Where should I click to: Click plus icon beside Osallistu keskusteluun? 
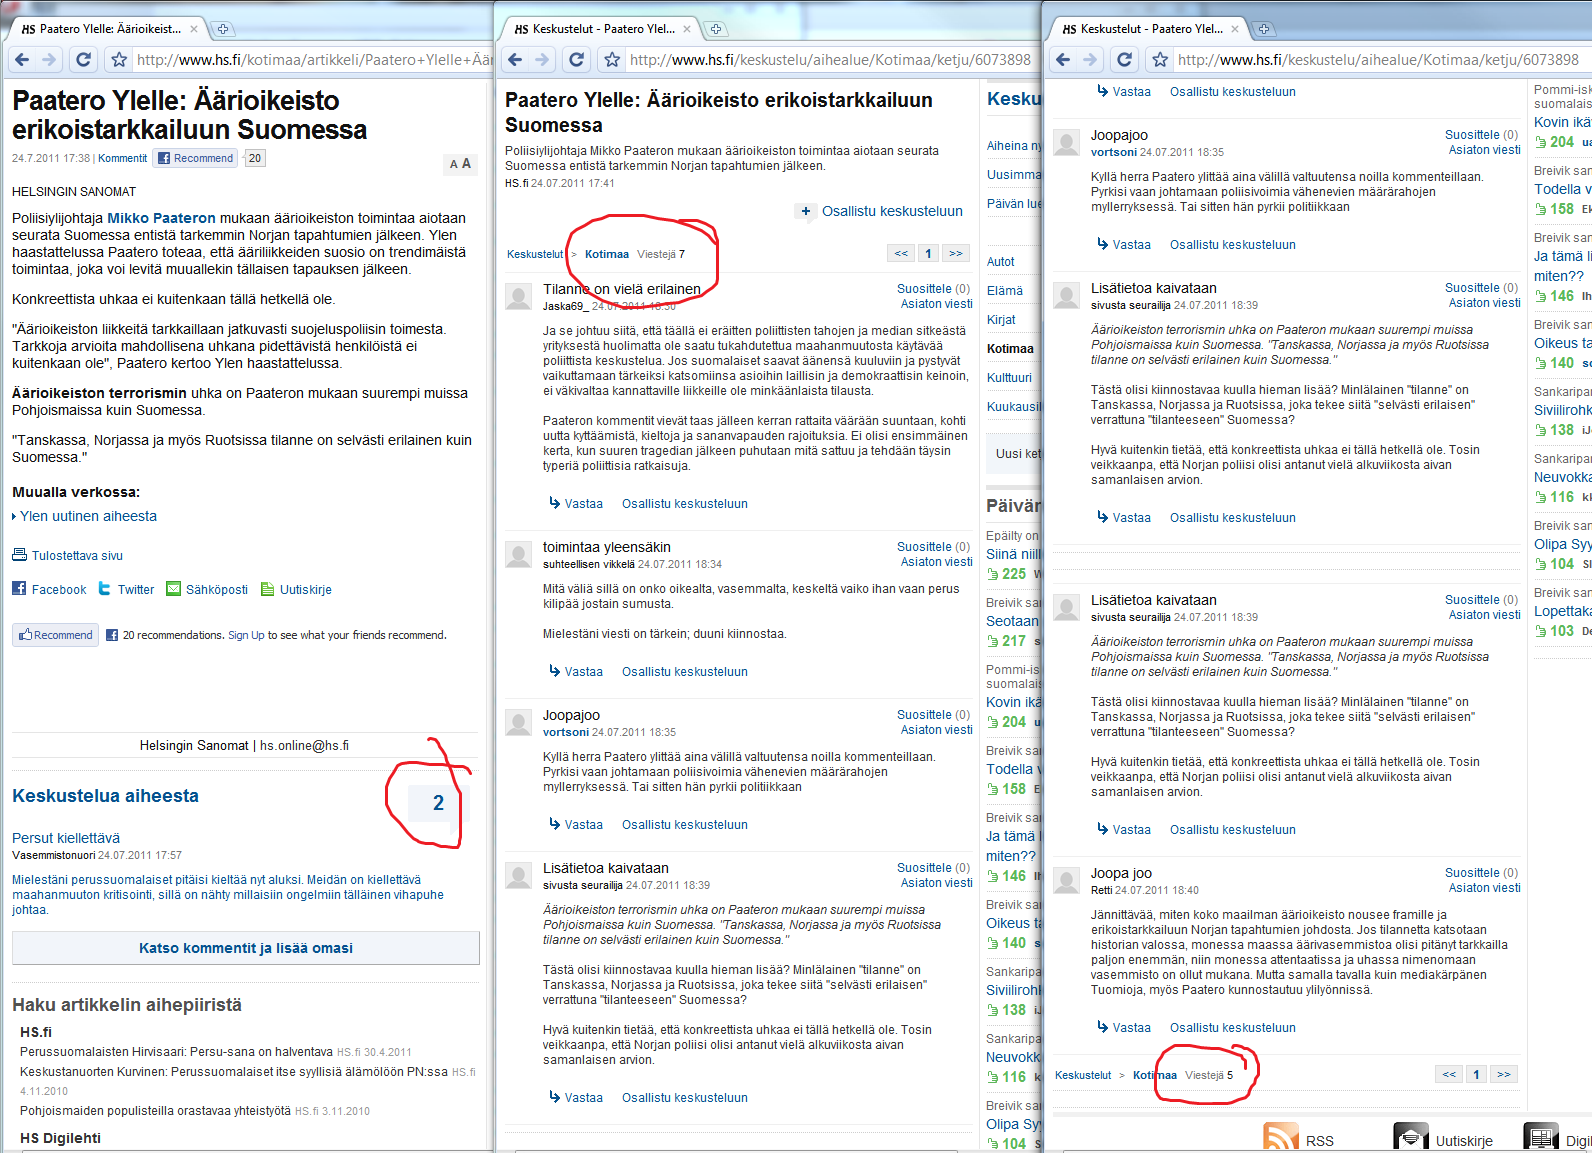pyautogui.click(x=805, y=211)
